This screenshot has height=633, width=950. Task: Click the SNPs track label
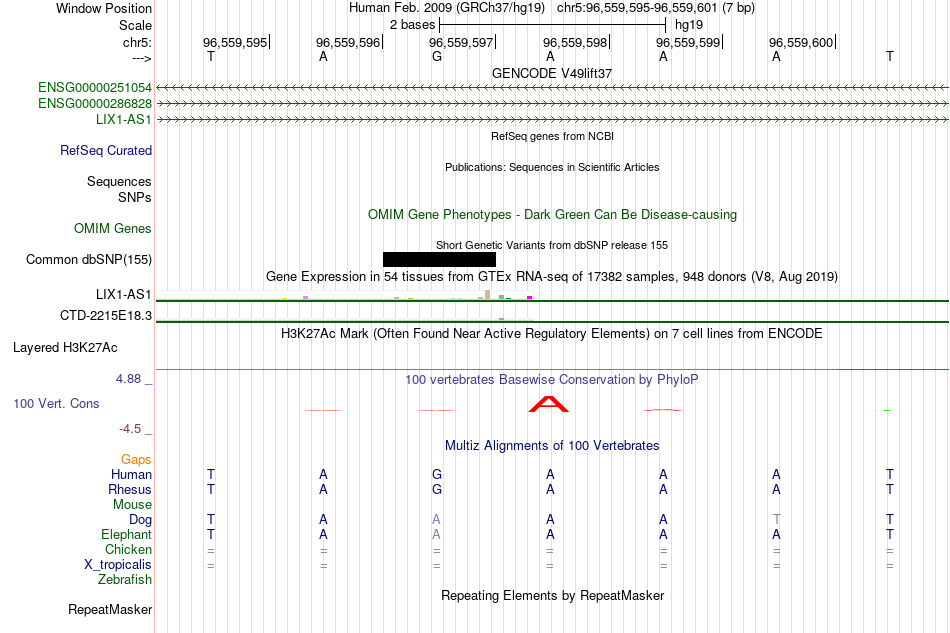pyautogui.click(x=135, y=197)
